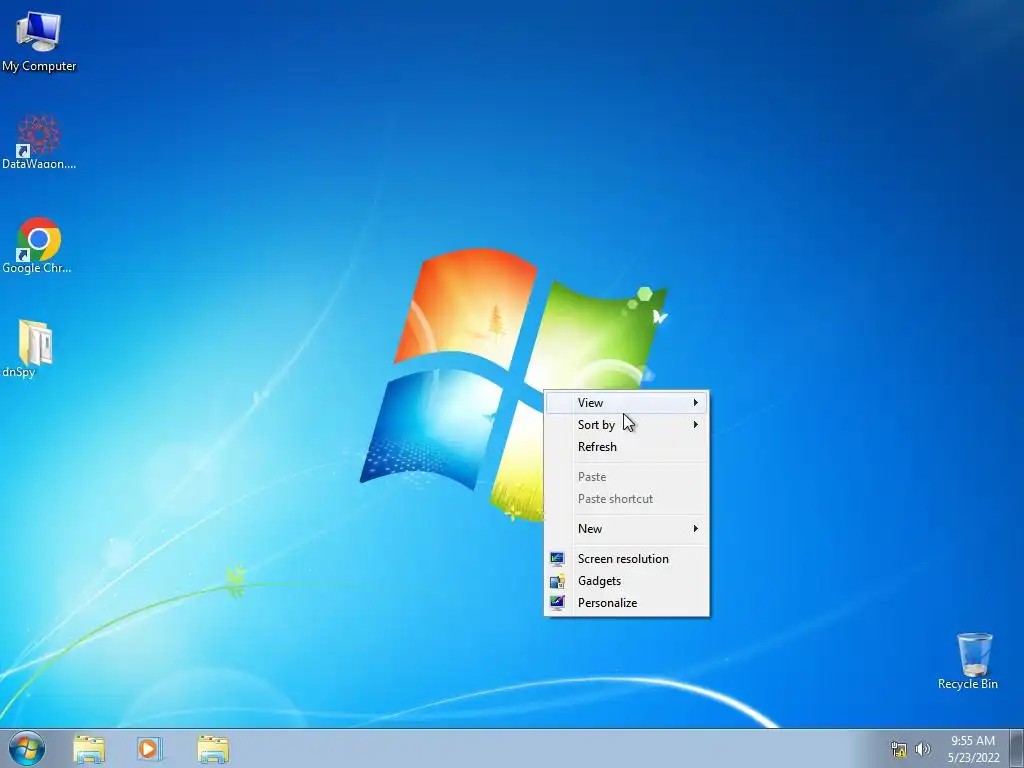Viewport: 1024px width, 768px height.
Task: Click the dnSpy label text
Action: coord(18,372)
